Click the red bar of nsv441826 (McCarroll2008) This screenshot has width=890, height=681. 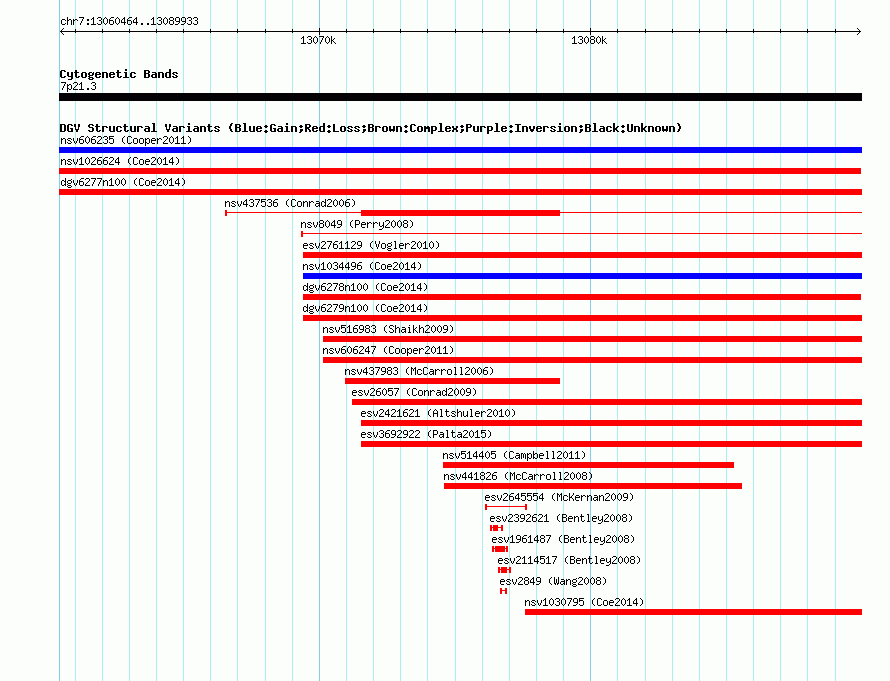[593, 486]
